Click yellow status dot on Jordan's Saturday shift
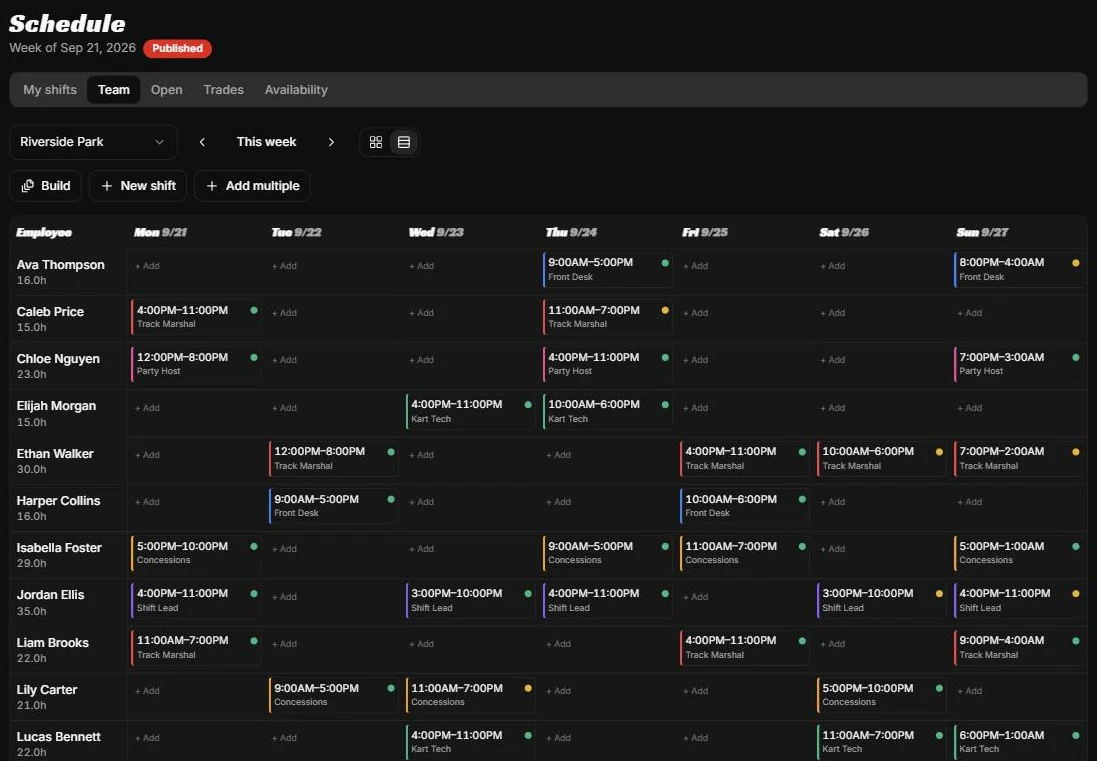This screenshot has width=1097, height=761. 940,594
